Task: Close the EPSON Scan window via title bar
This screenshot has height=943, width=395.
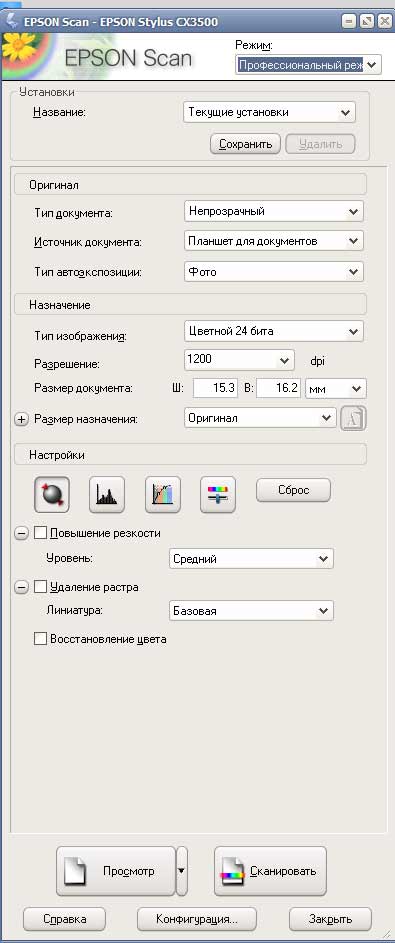Action: [384, 23]
